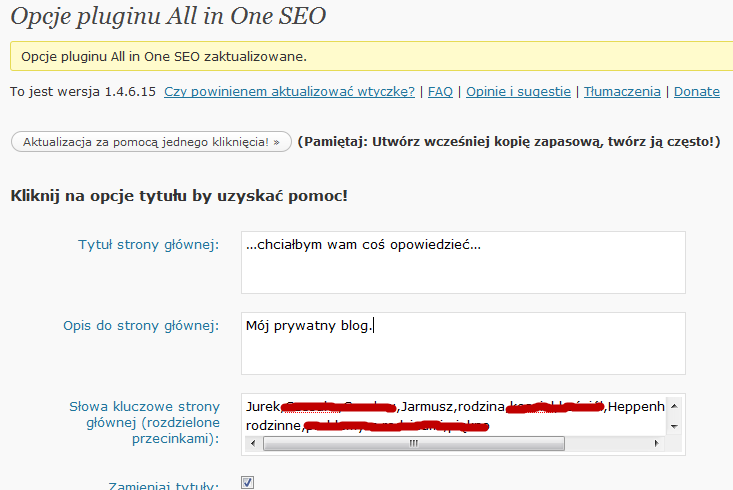Click the 'Zamieniaj tytuły' help label
The image size is (733, 490).
[x=163, y=485]
